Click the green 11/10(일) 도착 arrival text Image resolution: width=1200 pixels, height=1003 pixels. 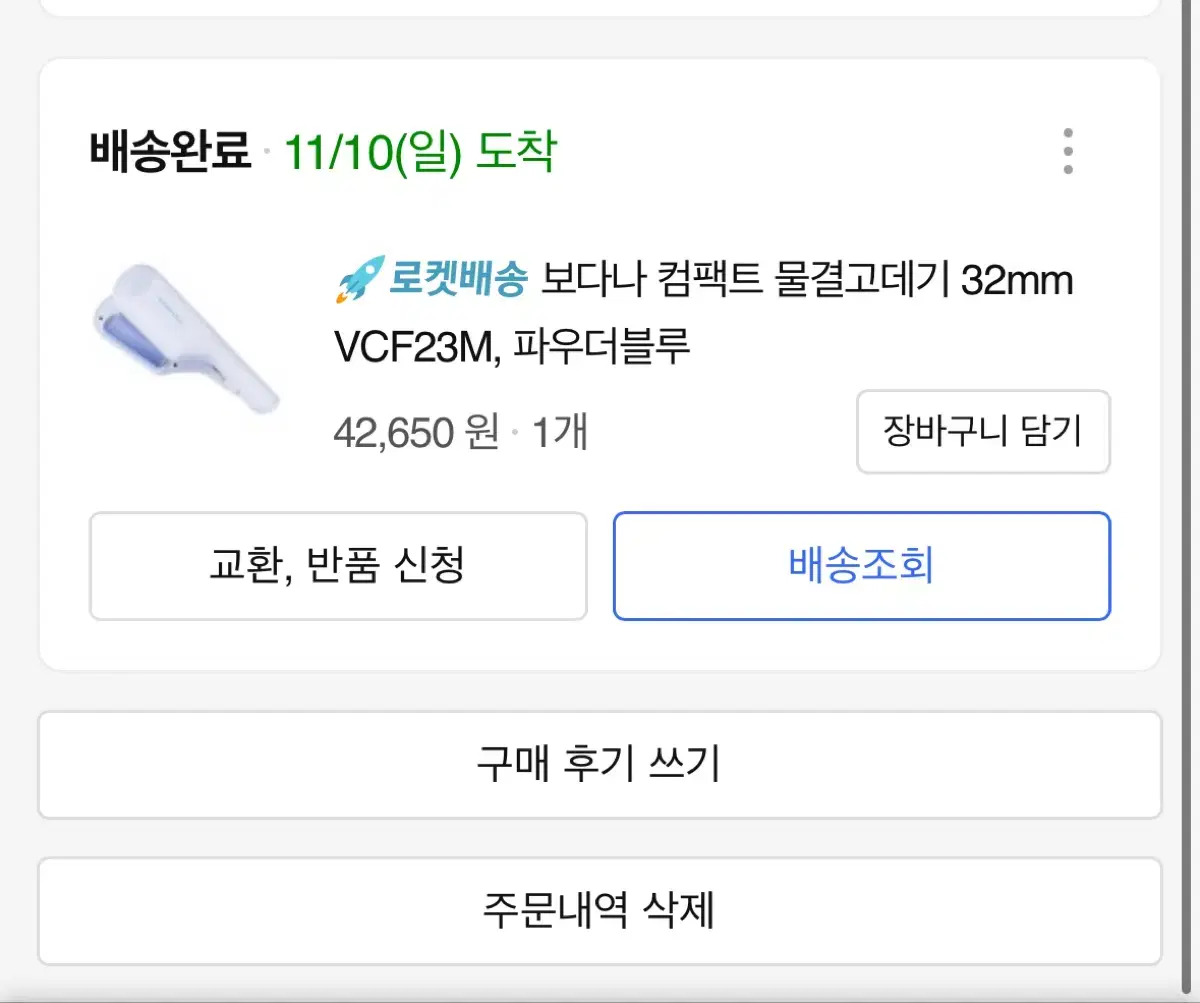421,153
